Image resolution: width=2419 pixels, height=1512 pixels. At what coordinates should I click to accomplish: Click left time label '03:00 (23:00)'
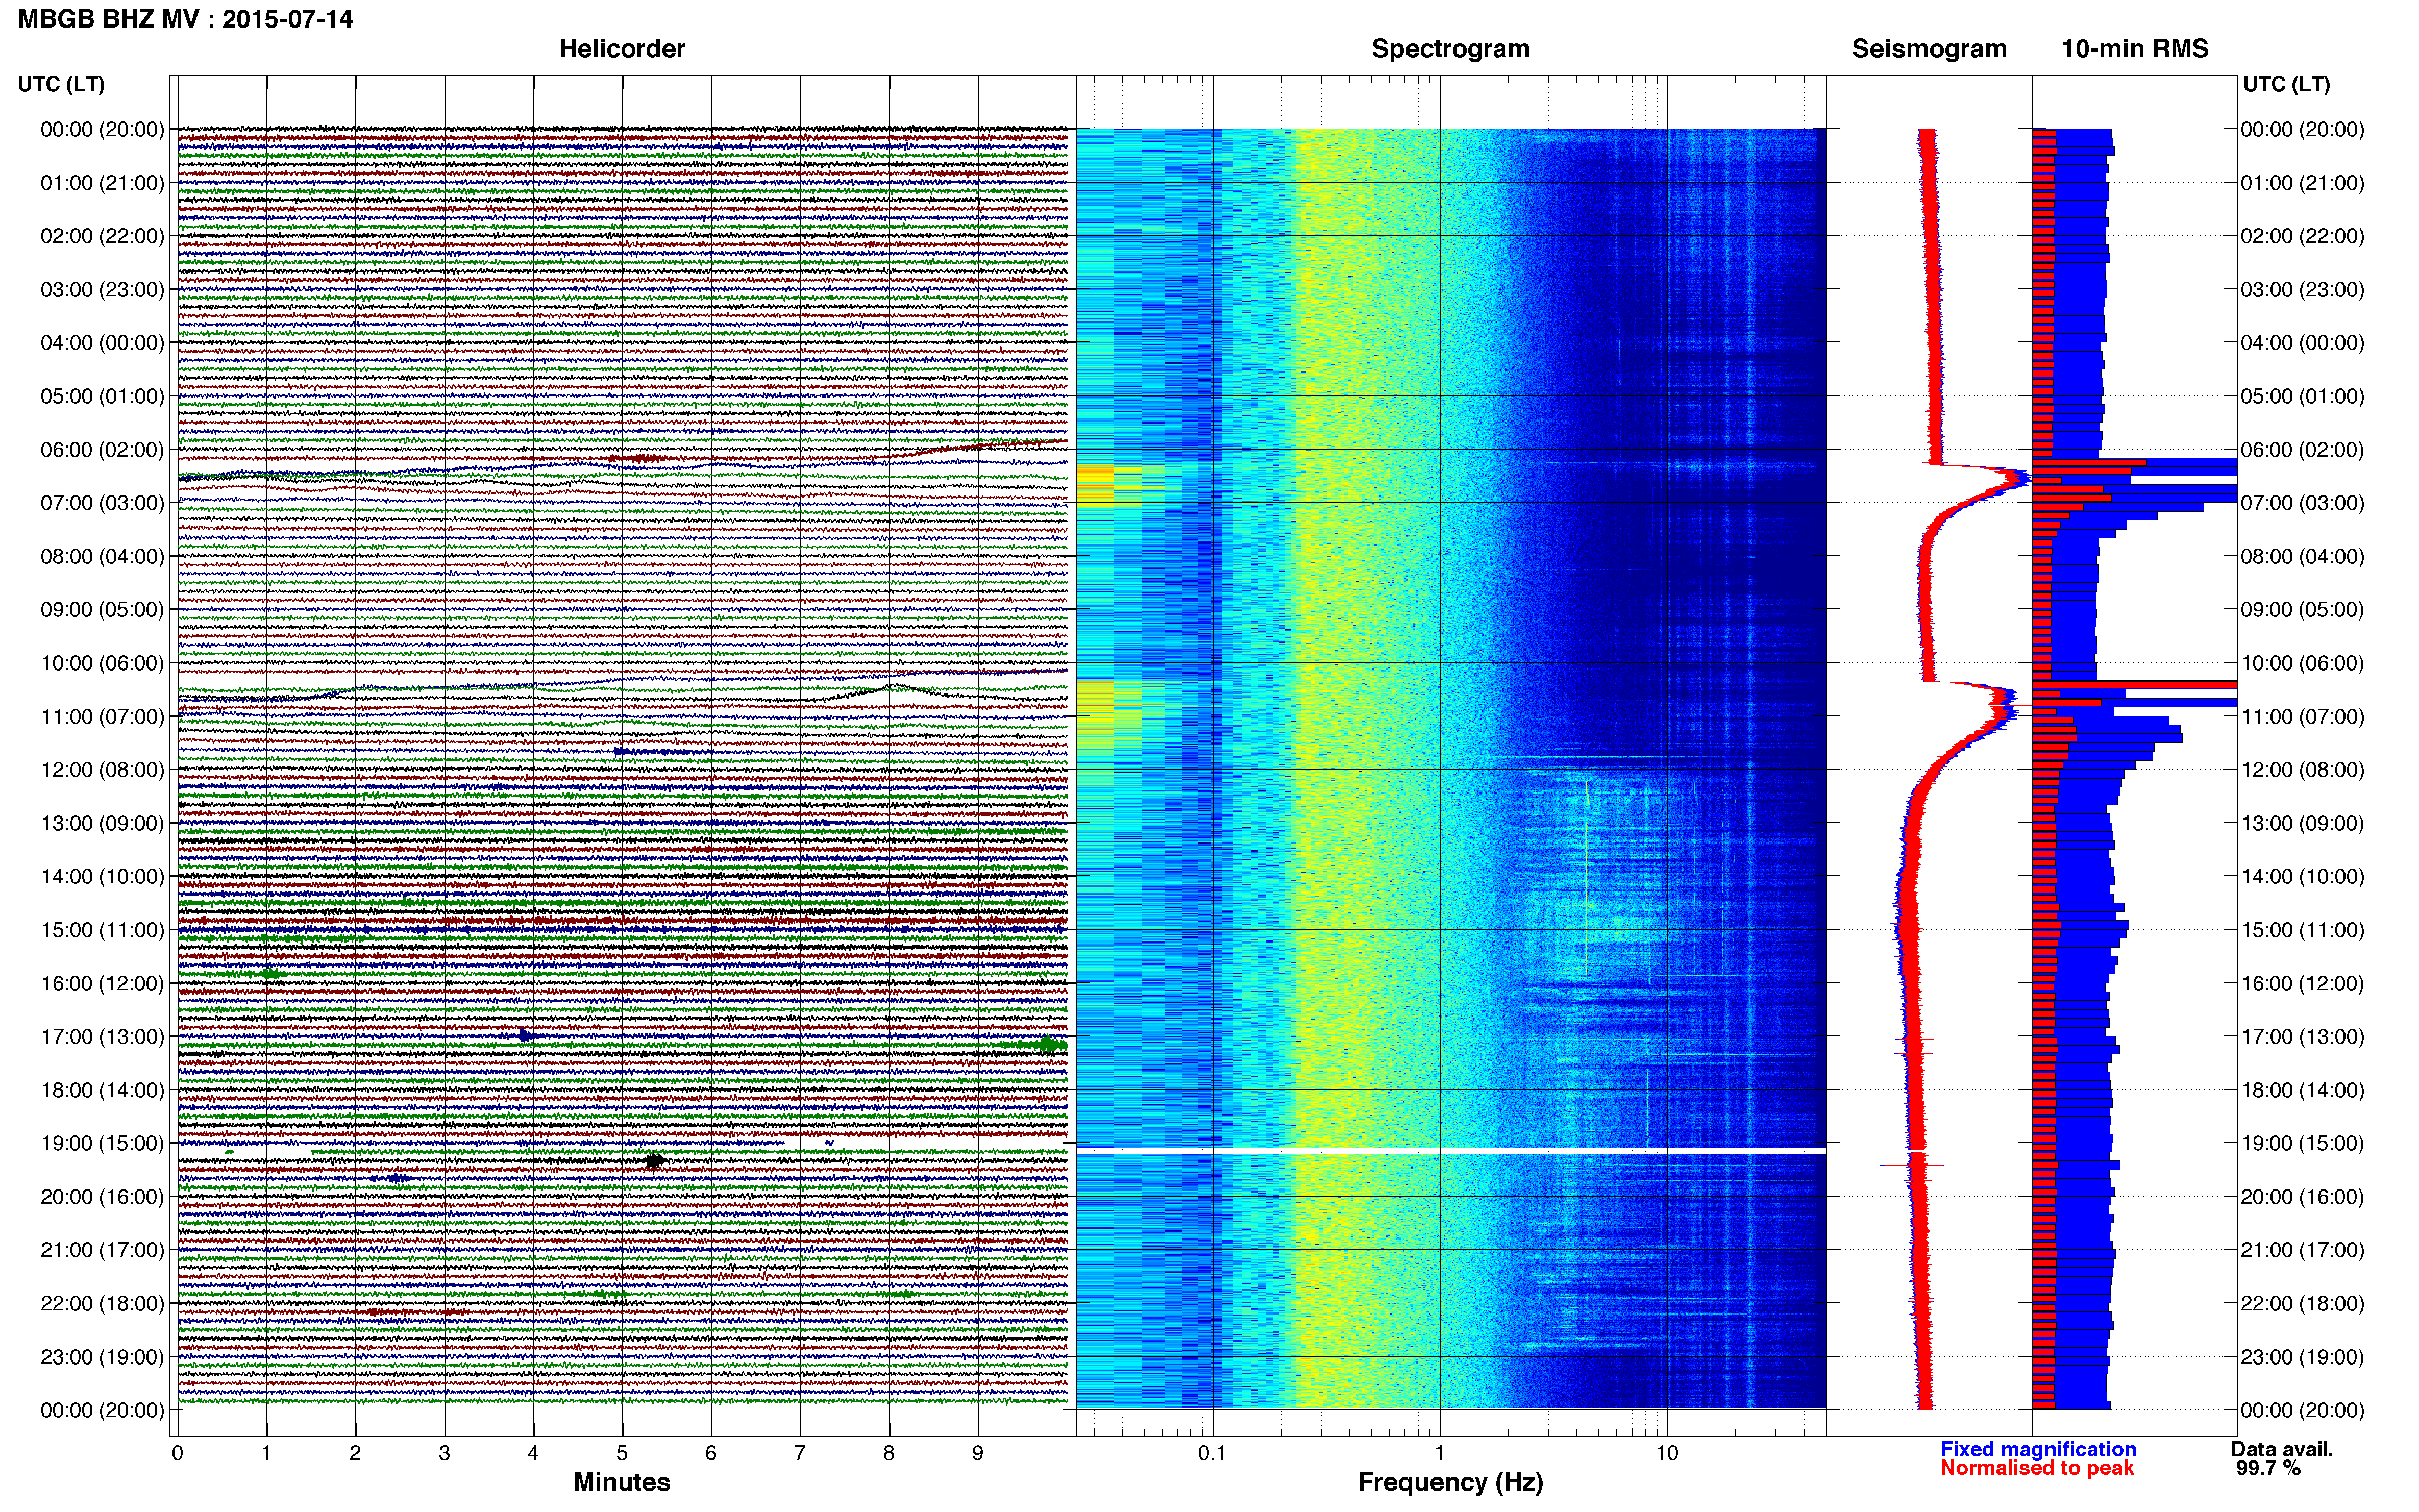tap(102, 290)
